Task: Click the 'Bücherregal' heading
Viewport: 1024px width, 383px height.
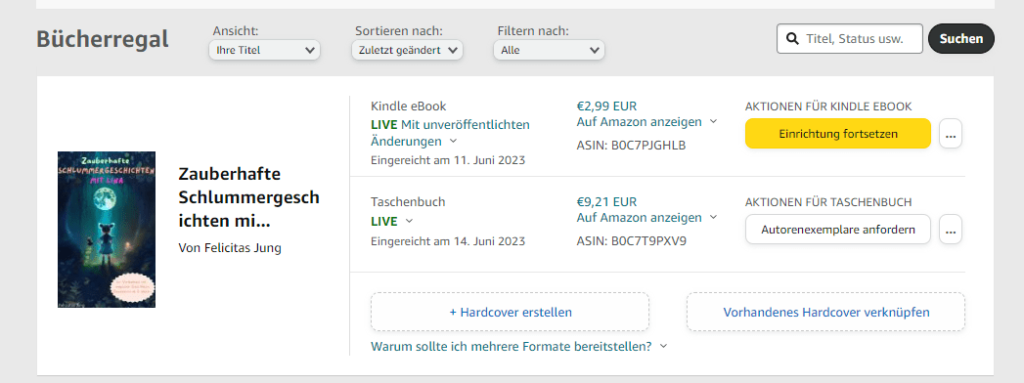Action: [103, 39]
